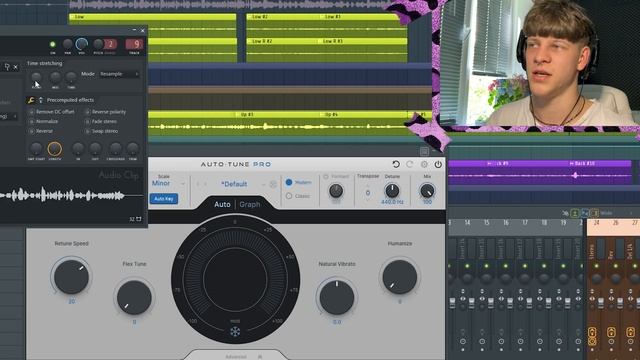Click the Auto-Tune Pro redo arrow icon
Screen dimensions: 640x360
pyautogui.click(x=410, y=164)
